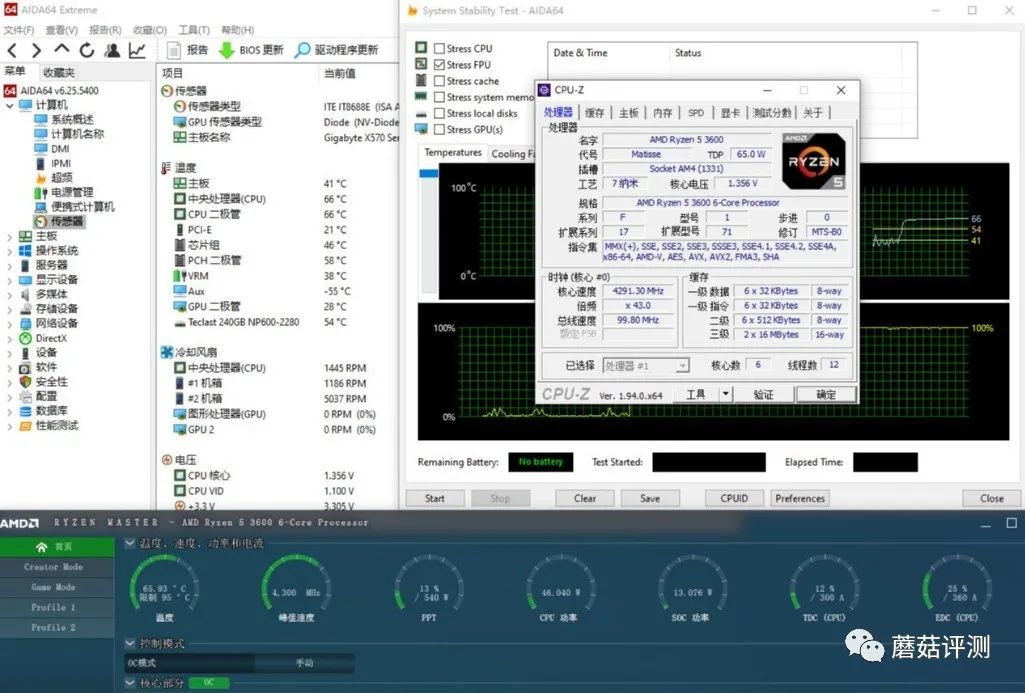Click Clear button in stability test
1025x693 pixels.
click(584, 499)
